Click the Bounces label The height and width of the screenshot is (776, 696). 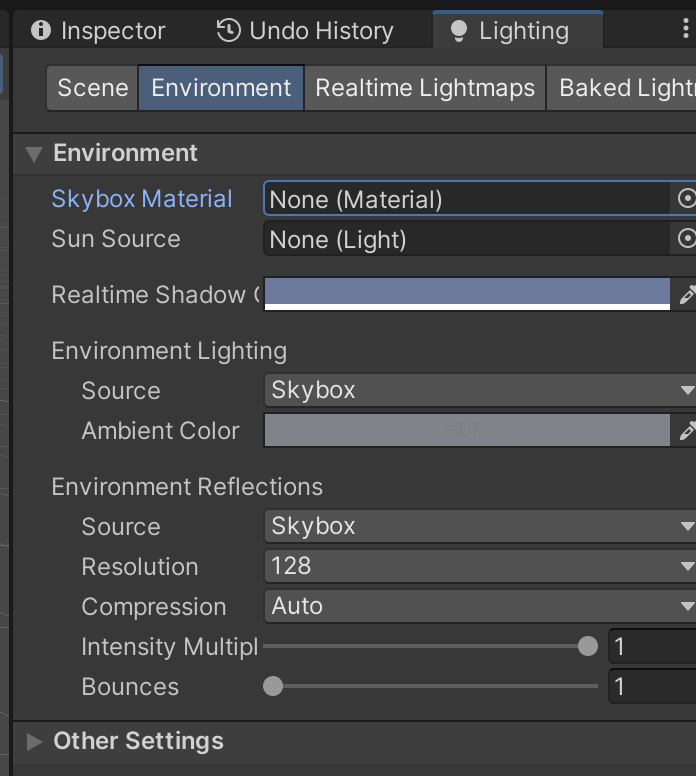(x=130, y=687)
